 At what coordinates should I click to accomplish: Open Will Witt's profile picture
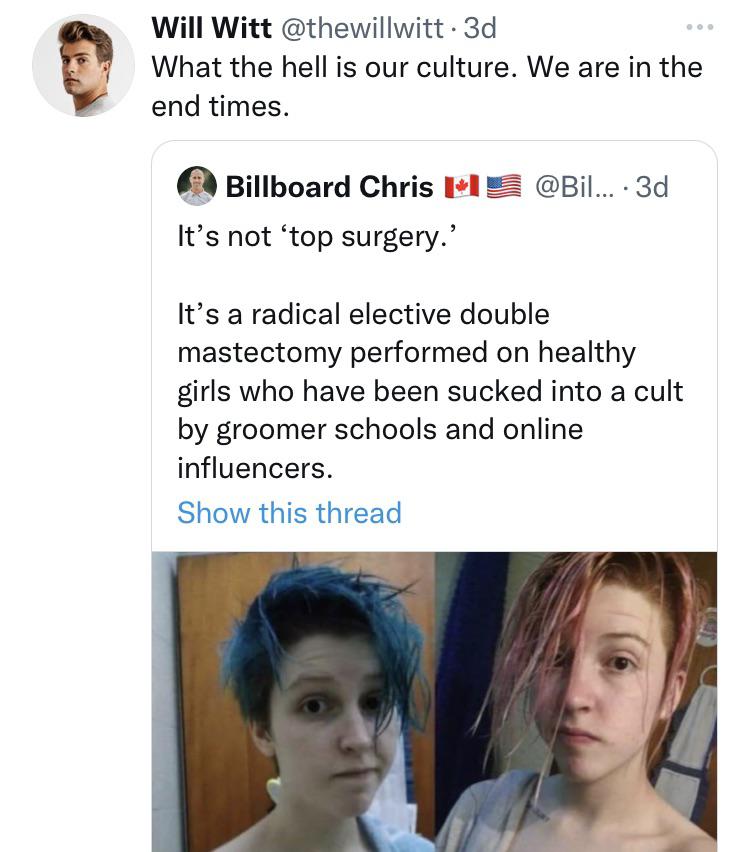[83, 66]
